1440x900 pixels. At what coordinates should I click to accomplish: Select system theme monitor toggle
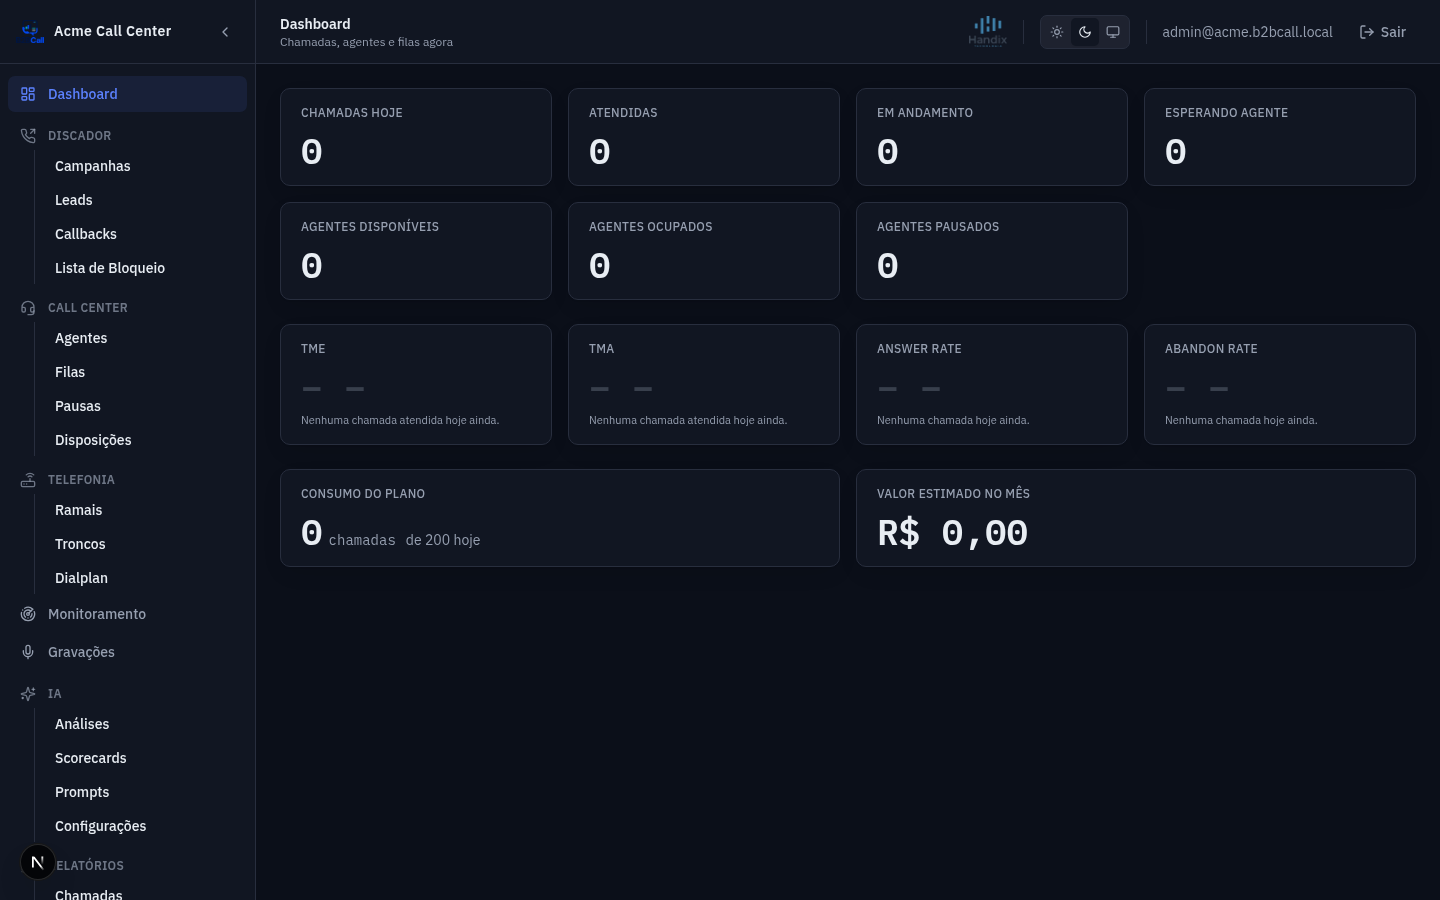pyautogui.click(x=1113, y=32)
